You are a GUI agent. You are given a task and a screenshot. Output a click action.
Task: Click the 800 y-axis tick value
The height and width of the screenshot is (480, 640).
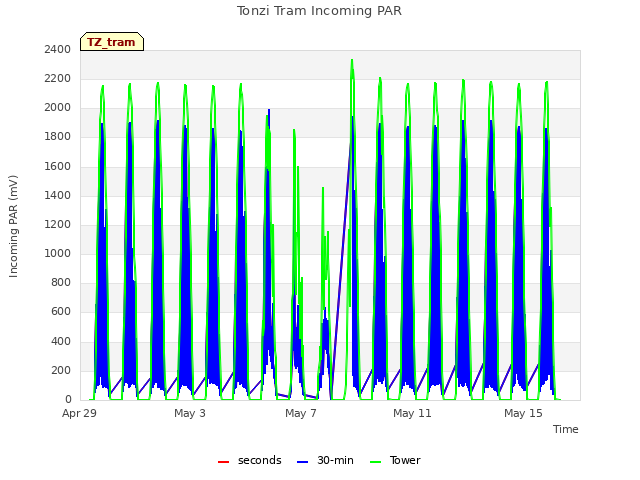click(x=61, y=282)
